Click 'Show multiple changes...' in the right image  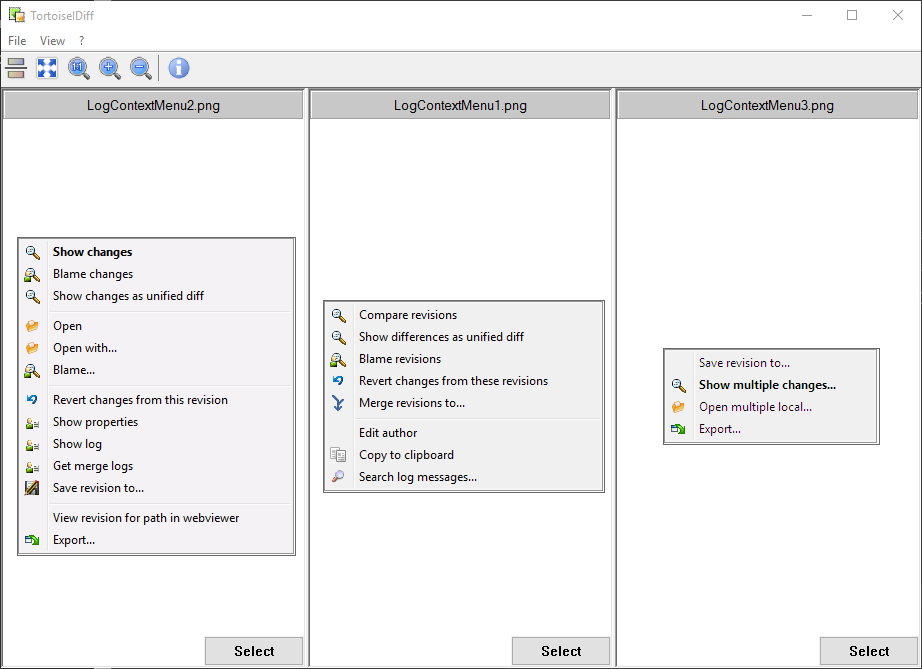click(x=767, y=385)
